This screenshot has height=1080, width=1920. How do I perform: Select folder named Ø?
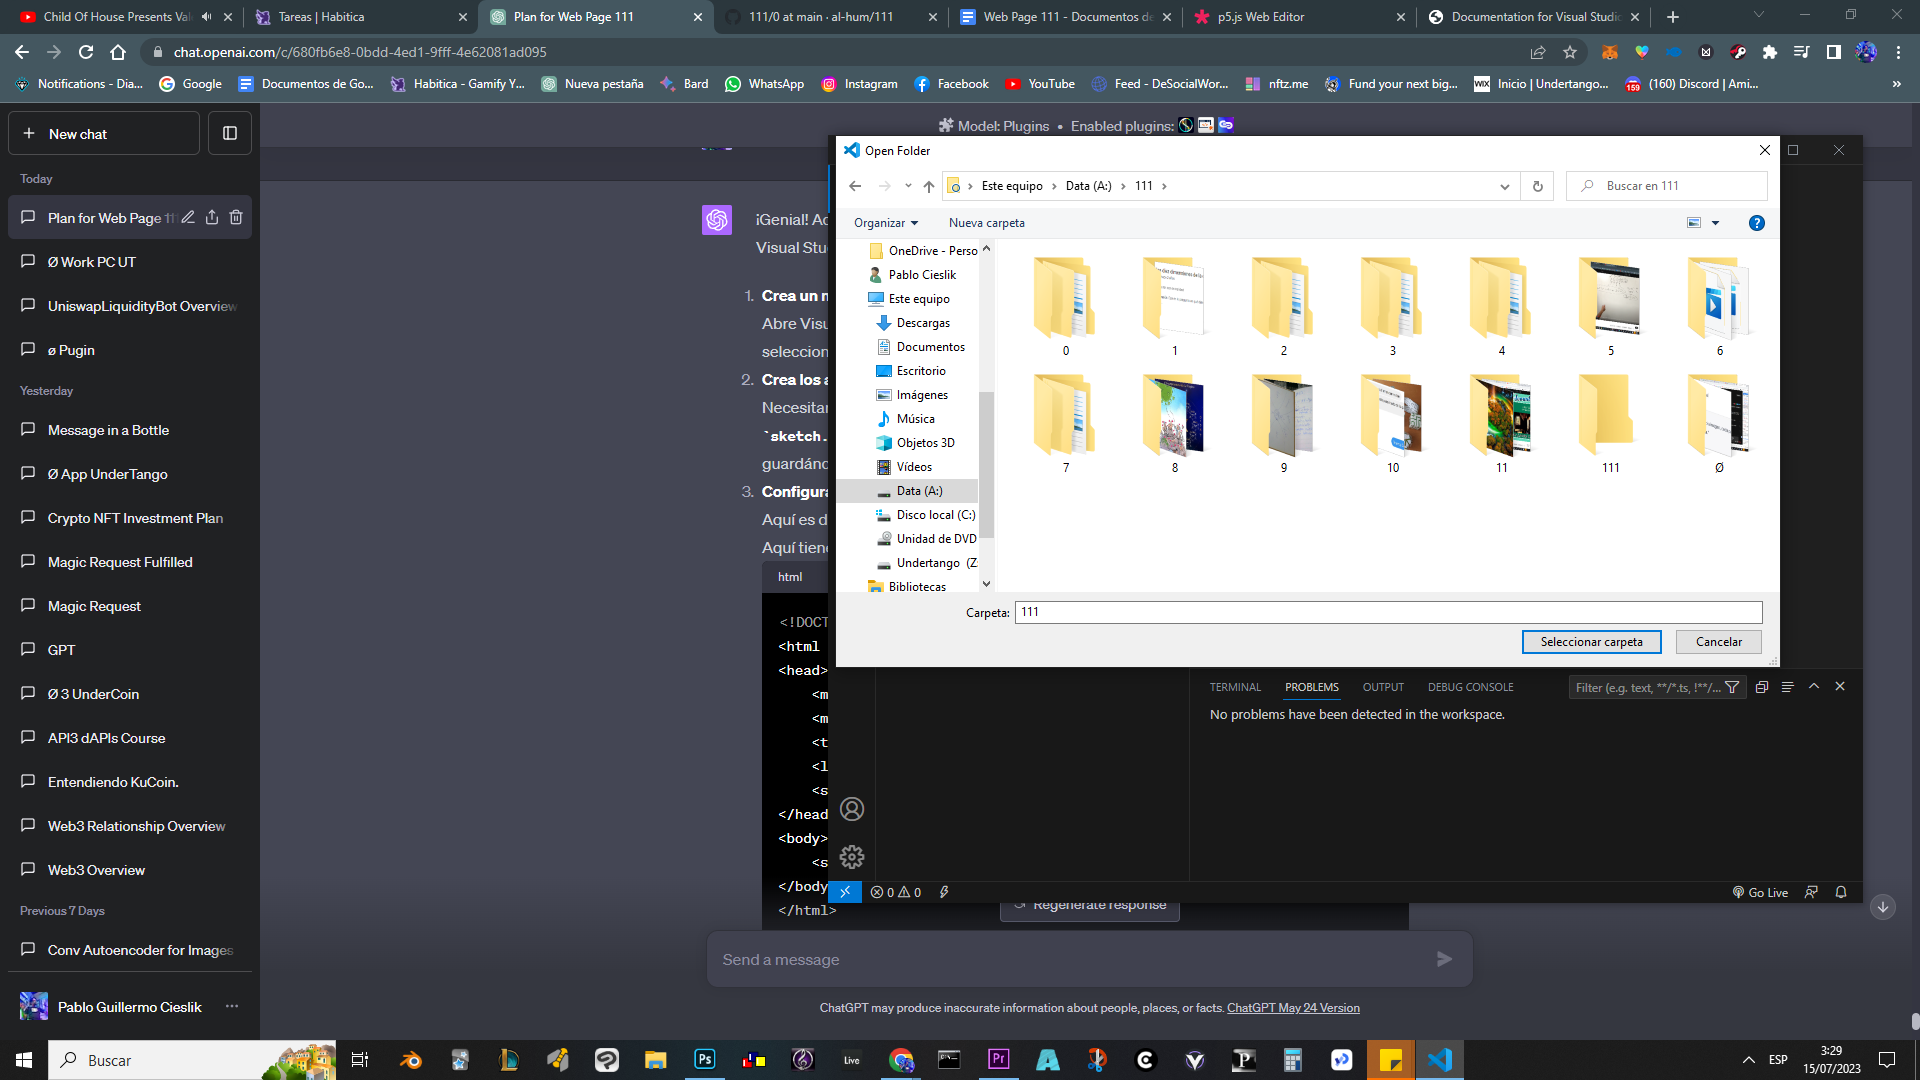pos(1719,424)
